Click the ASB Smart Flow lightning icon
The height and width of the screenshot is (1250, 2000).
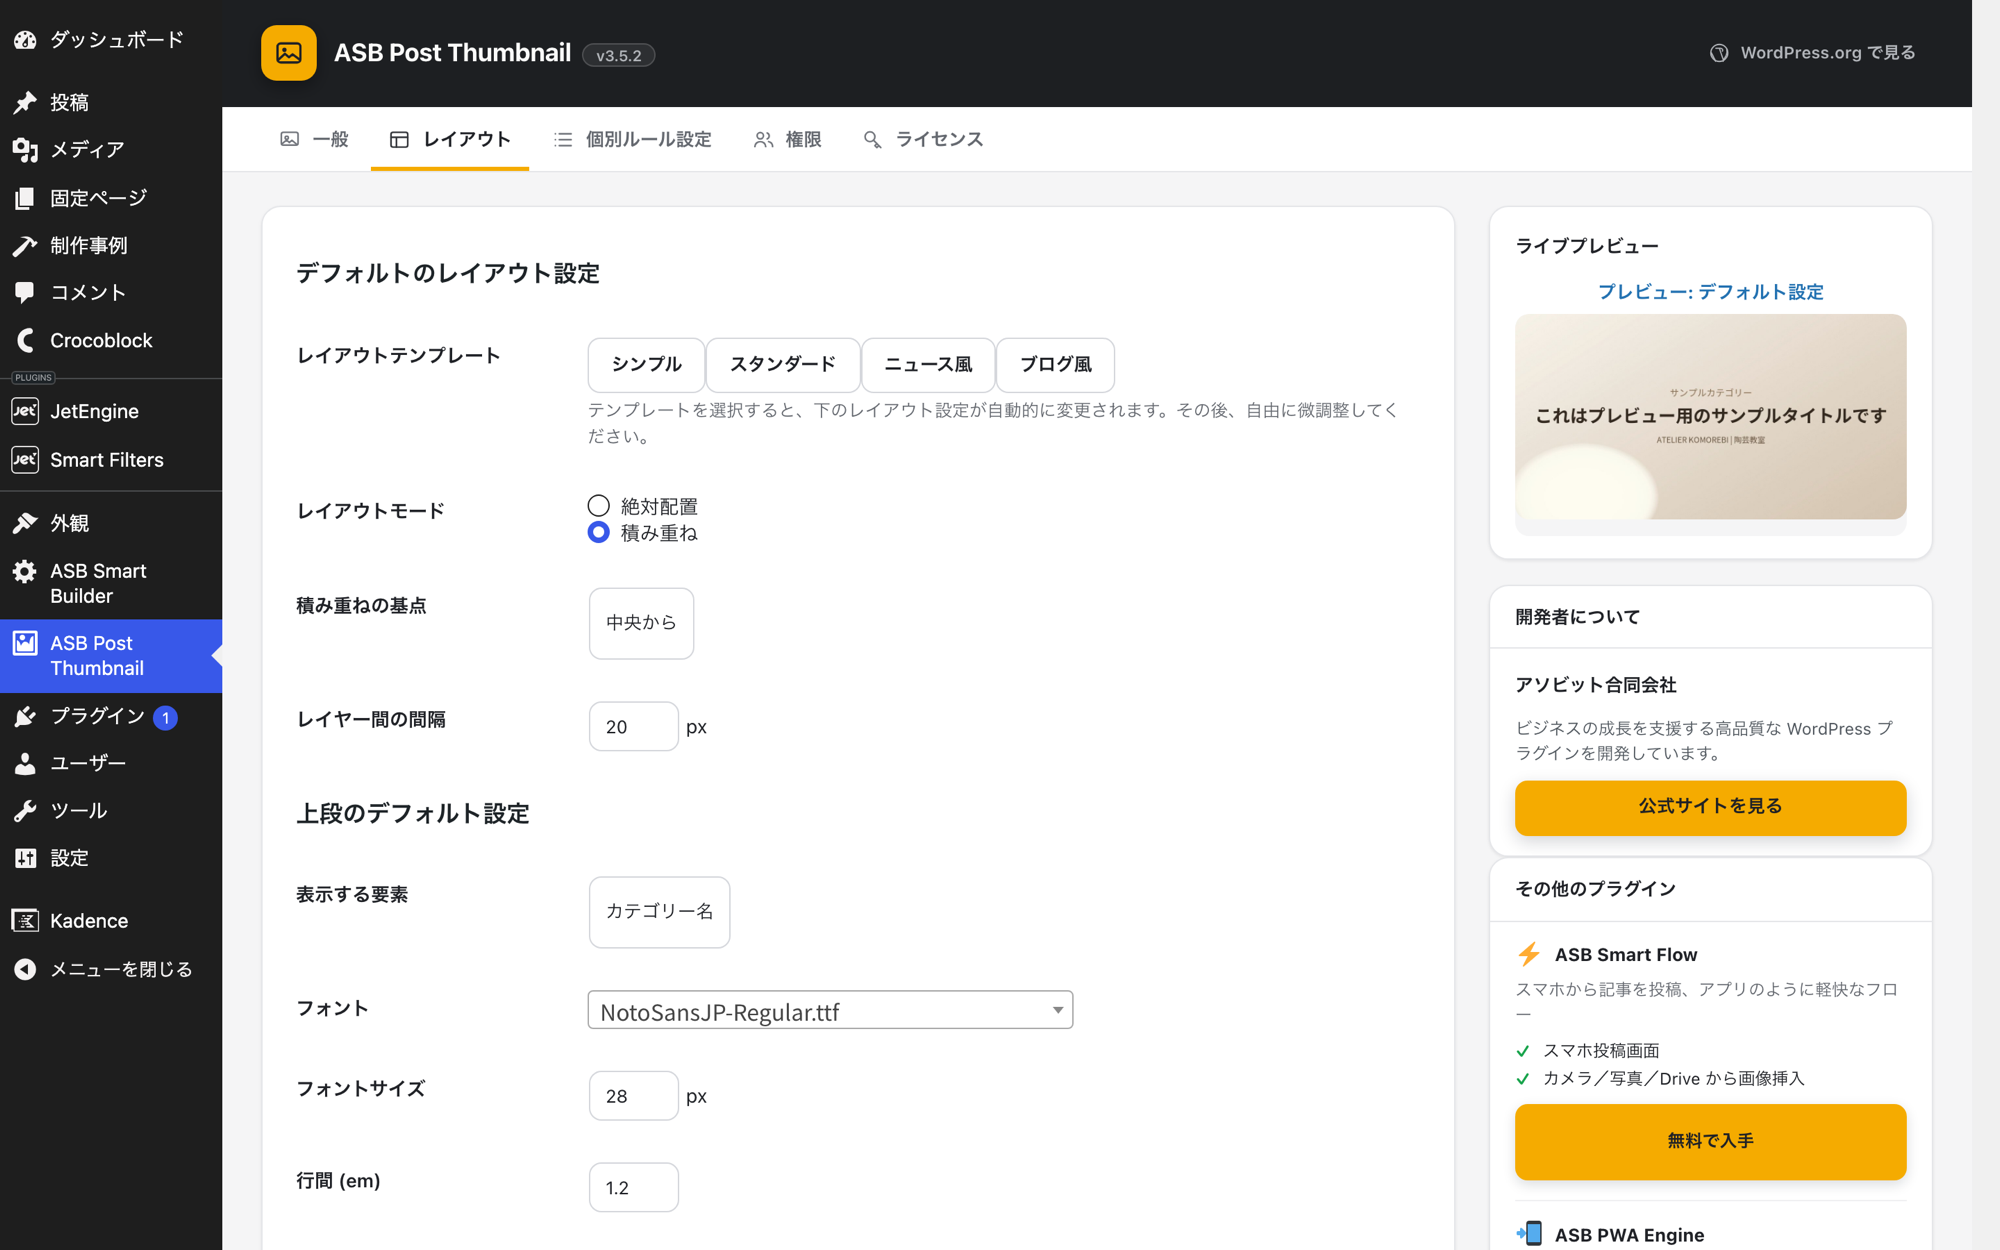click(x=1529, y=954)
